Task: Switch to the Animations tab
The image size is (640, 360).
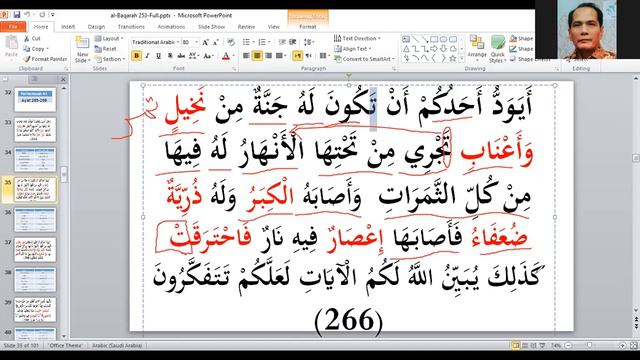Action: pos(171,27)
